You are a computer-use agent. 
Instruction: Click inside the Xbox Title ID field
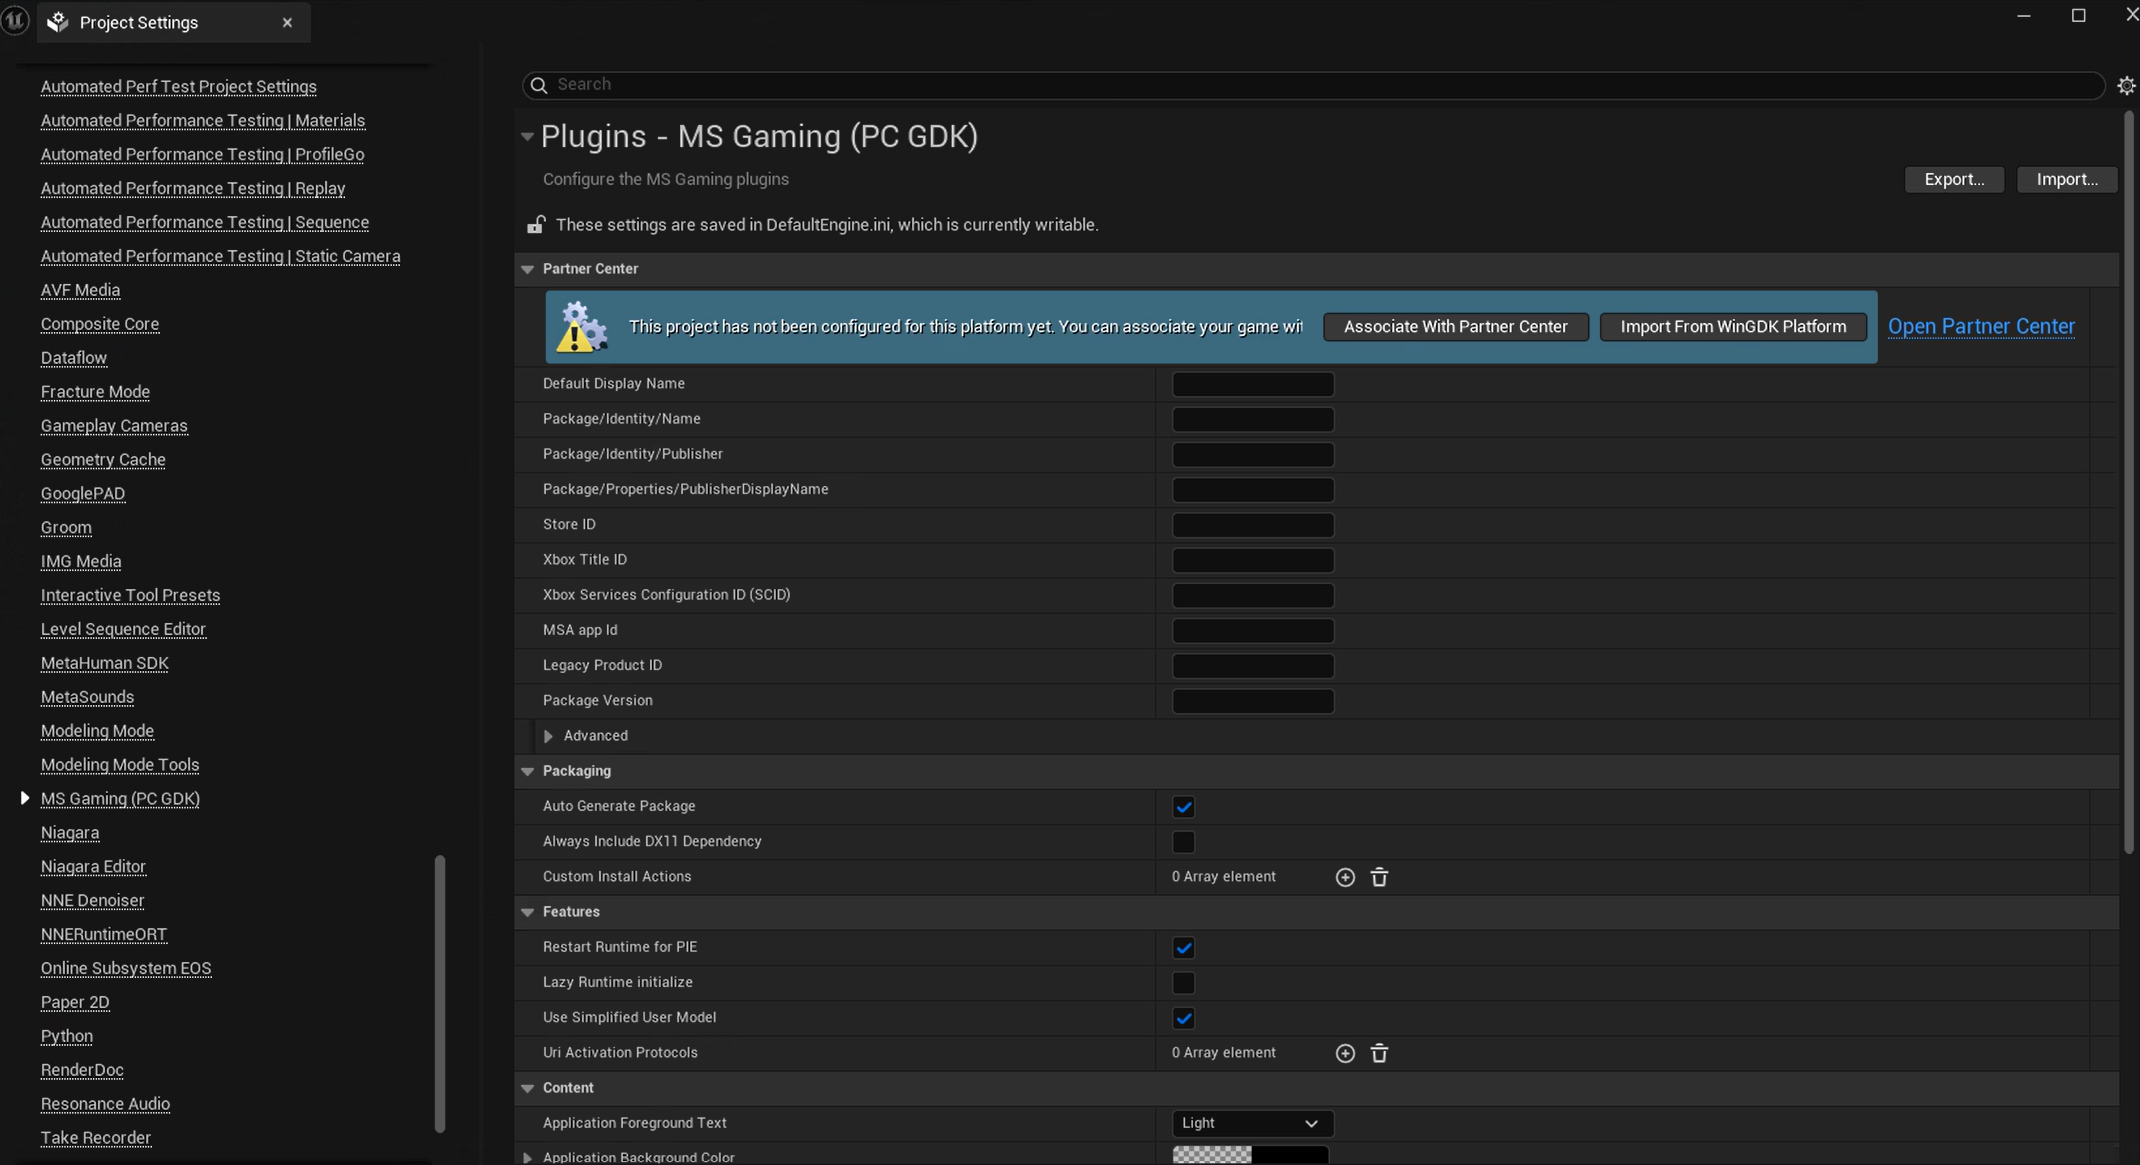click(1252, 560)
